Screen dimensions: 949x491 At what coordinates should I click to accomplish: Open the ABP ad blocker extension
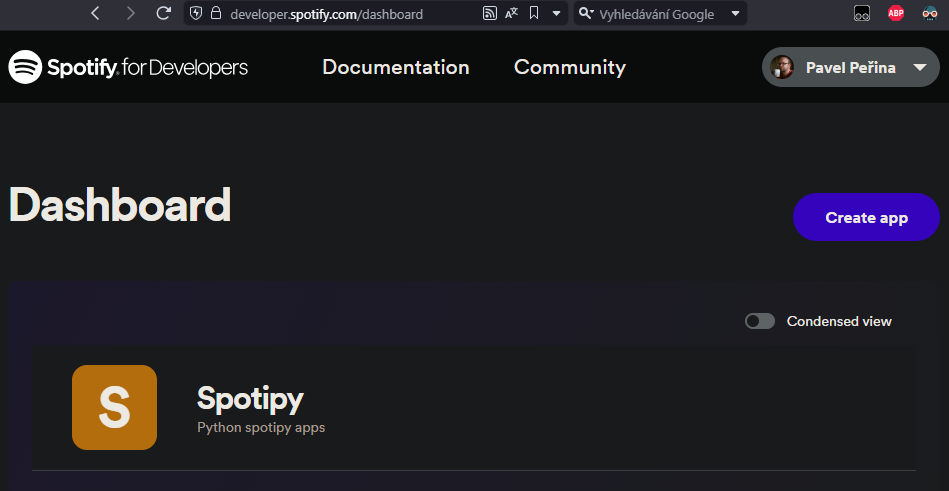(x=895, y=14)
